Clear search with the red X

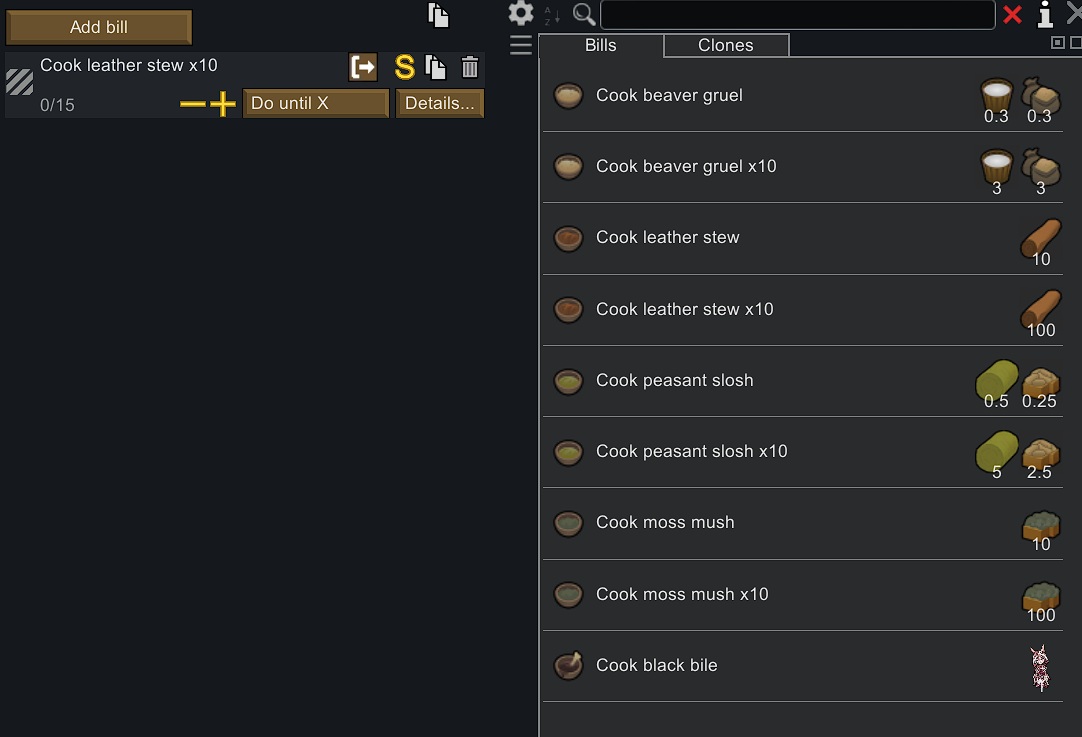click(1012, 14)
